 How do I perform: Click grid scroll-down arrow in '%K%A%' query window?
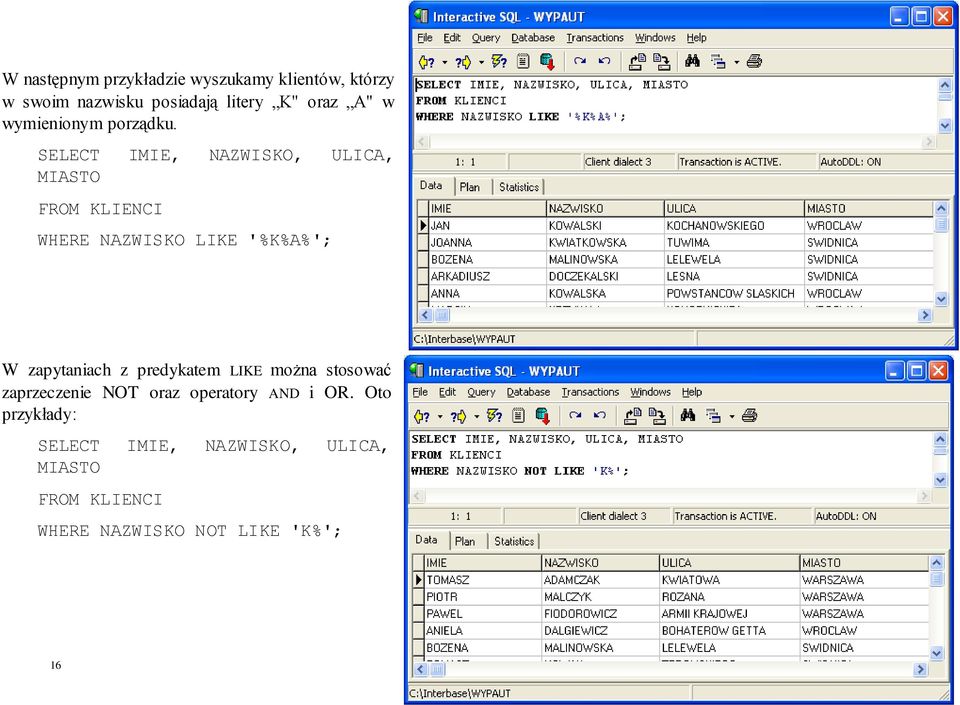point(942,299)
